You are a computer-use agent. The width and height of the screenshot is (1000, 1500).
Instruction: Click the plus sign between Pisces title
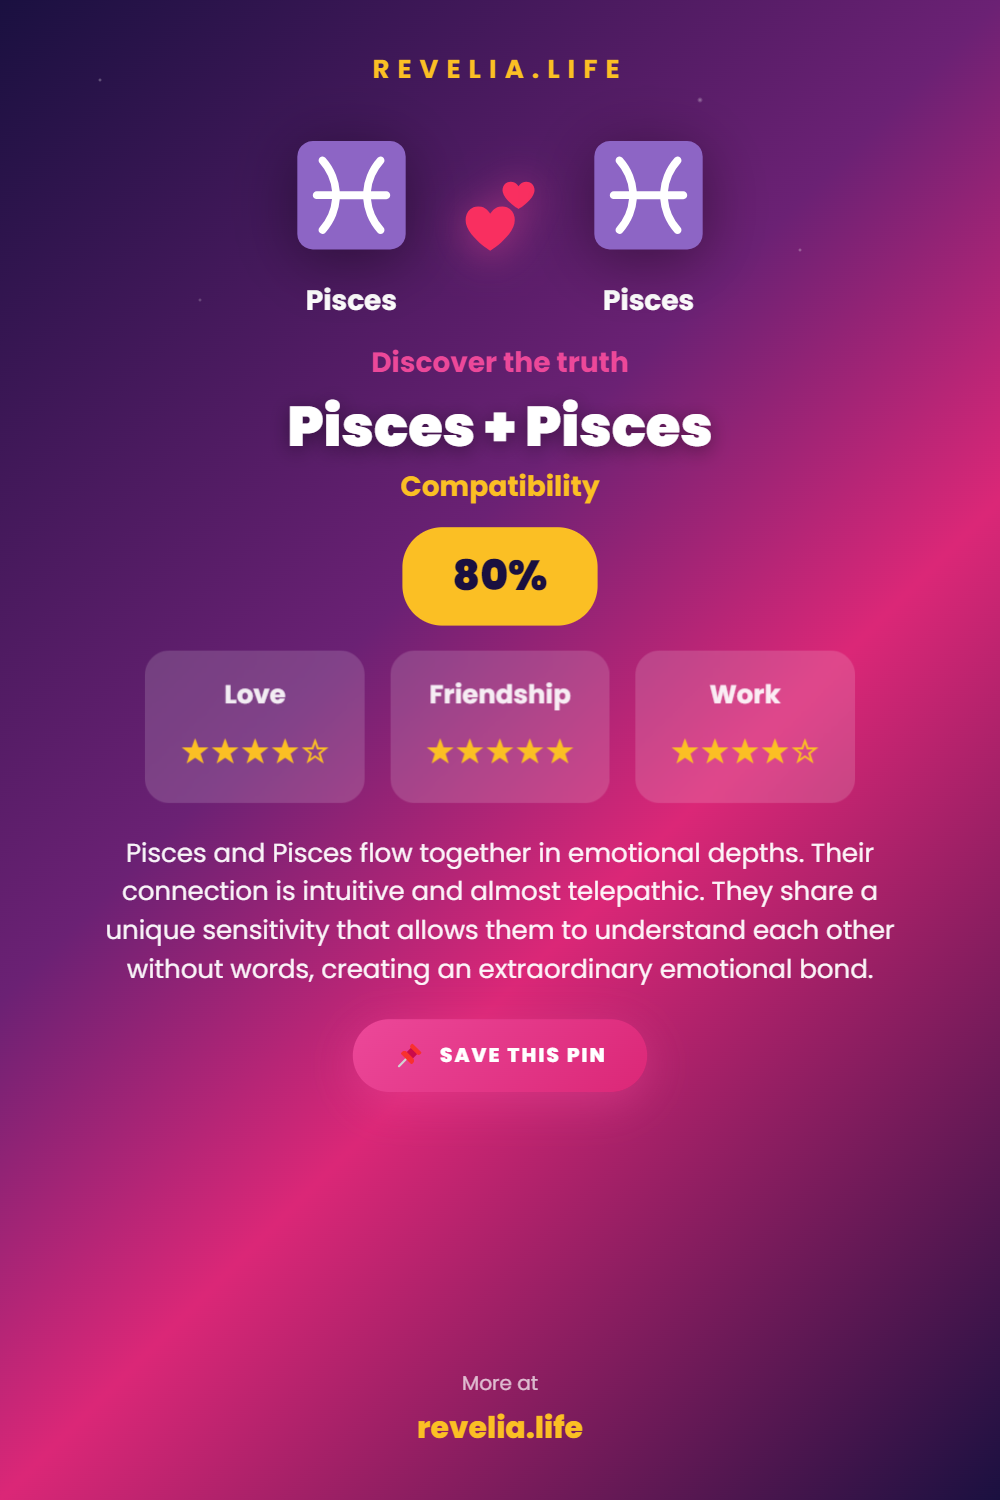(500, 428)
